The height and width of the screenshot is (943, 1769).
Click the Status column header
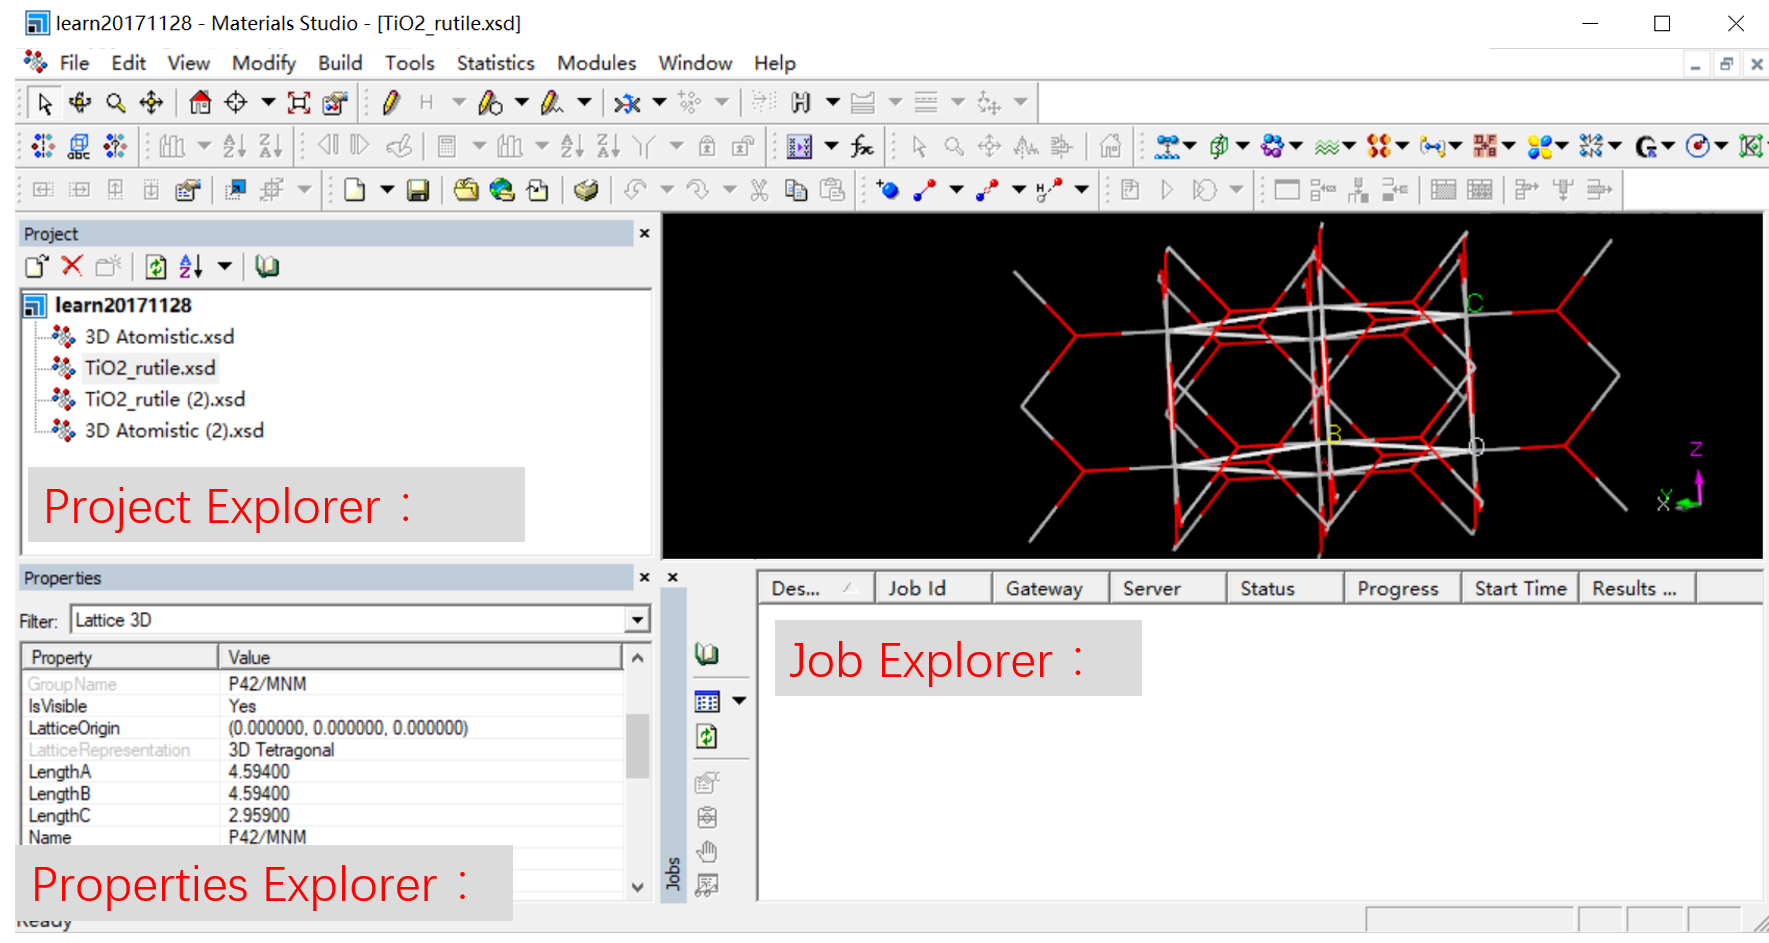coord(1284,589)
